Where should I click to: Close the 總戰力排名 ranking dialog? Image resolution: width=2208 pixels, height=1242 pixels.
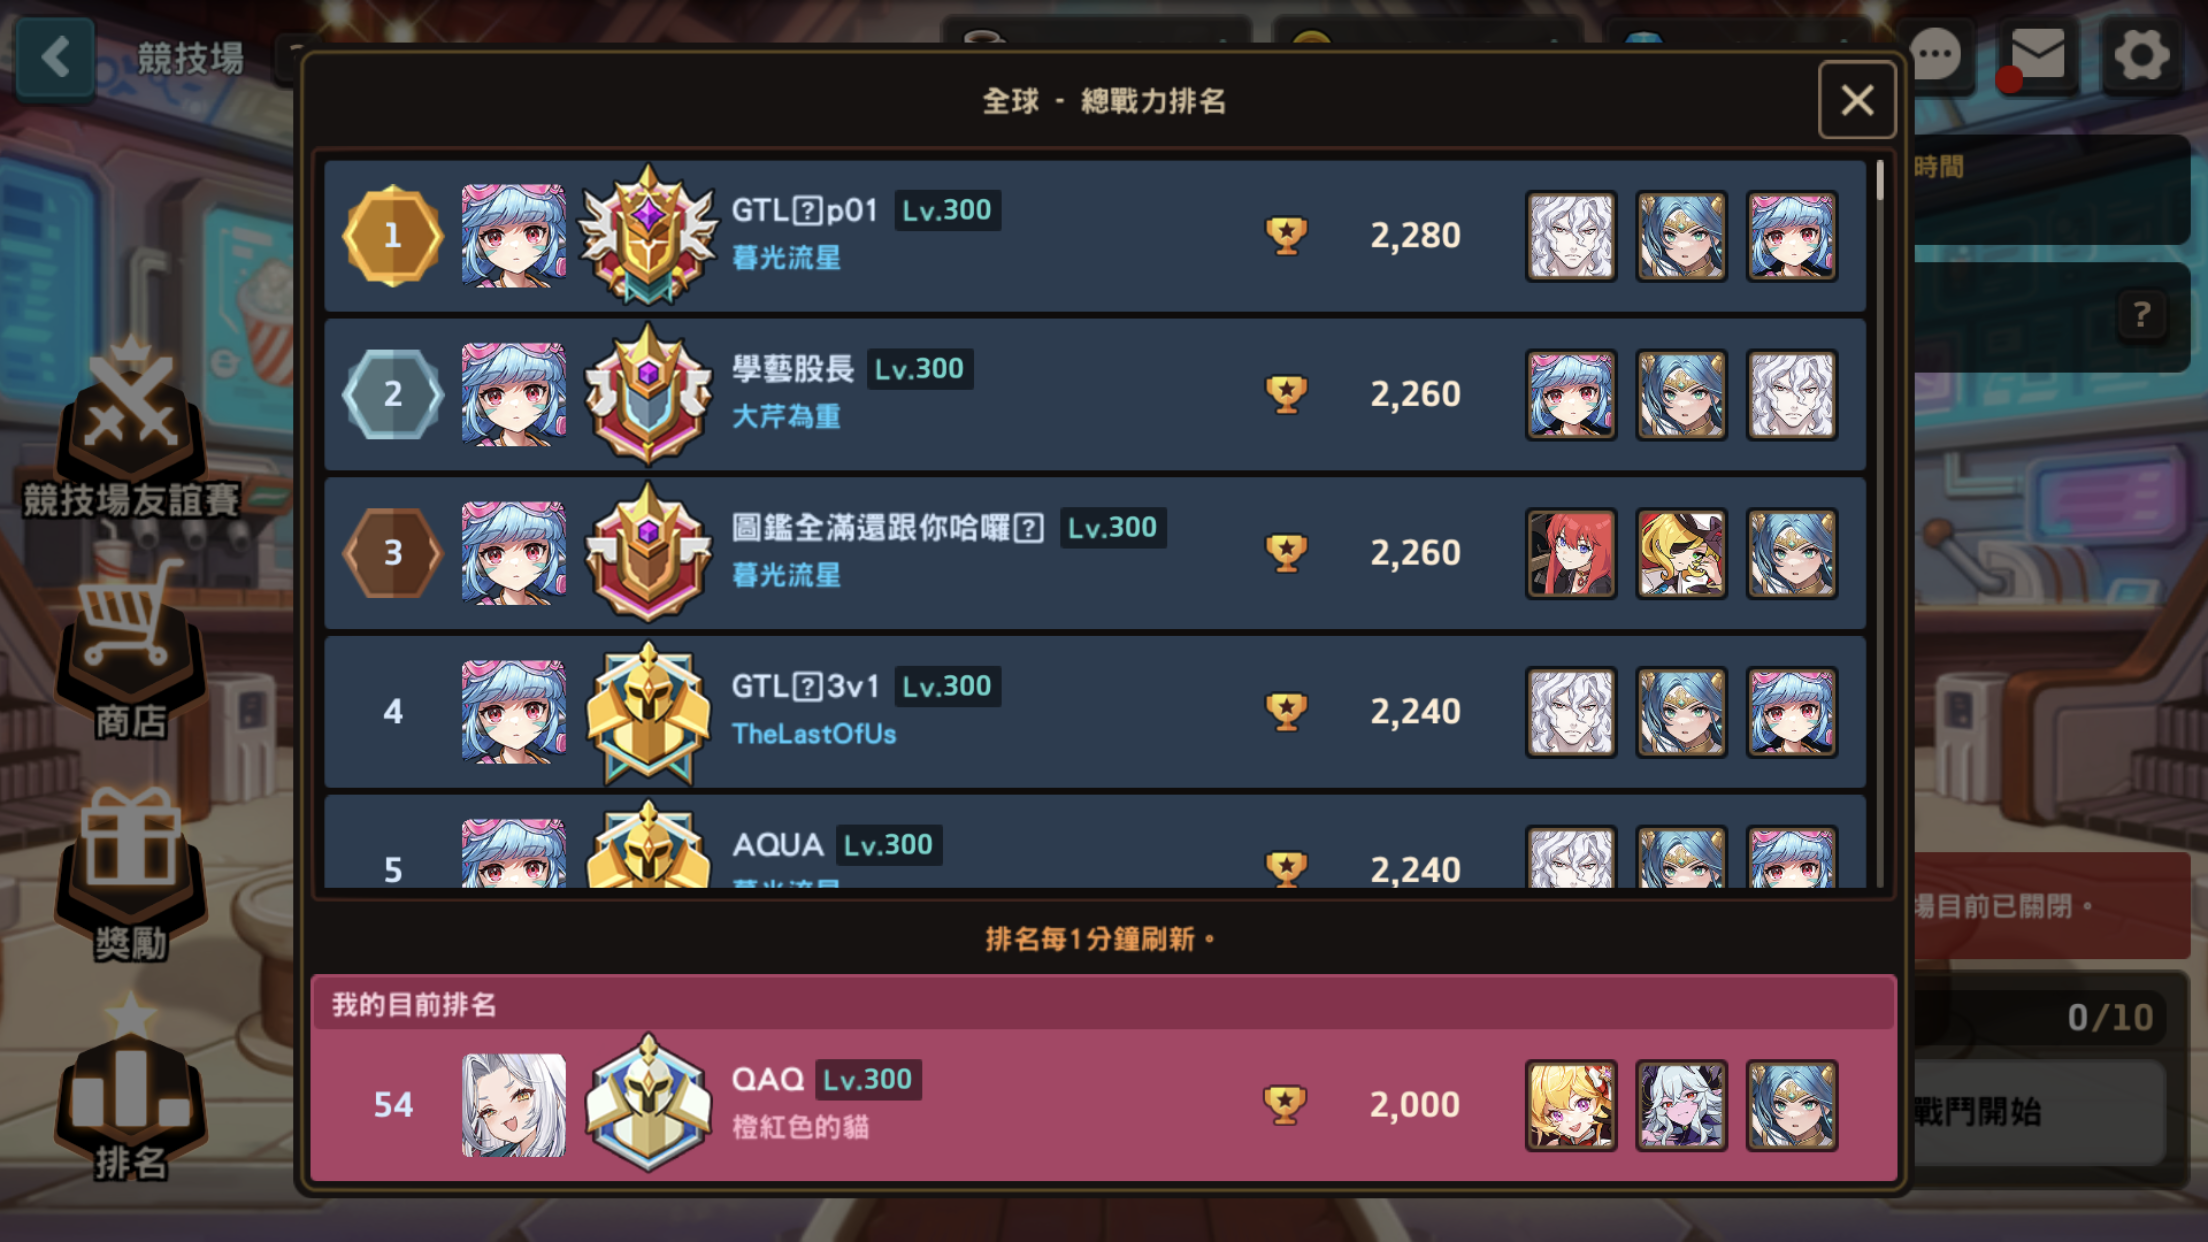(1857, 100)
